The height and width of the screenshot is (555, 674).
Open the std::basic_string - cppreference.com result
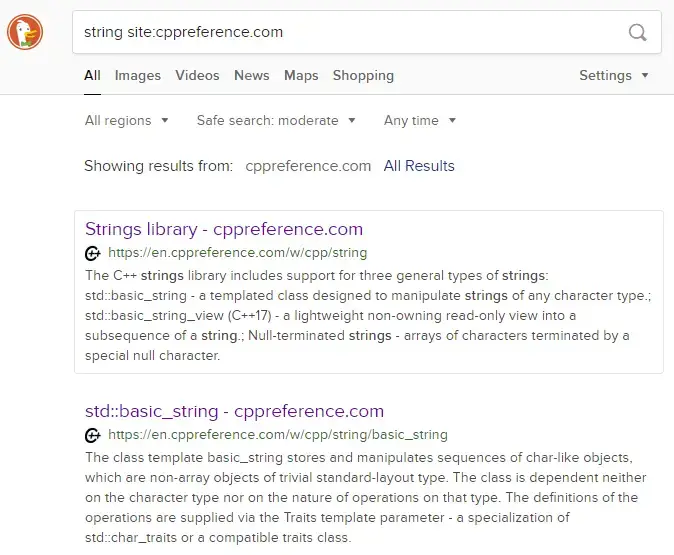[234, 411]
